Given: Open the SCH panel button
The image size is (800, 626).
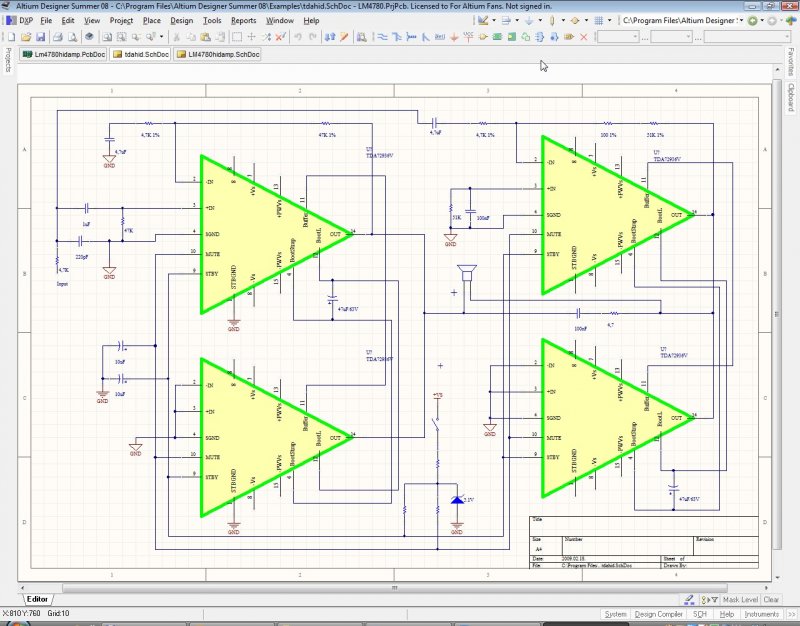Looking at the screenshot, I should (699, 614).
